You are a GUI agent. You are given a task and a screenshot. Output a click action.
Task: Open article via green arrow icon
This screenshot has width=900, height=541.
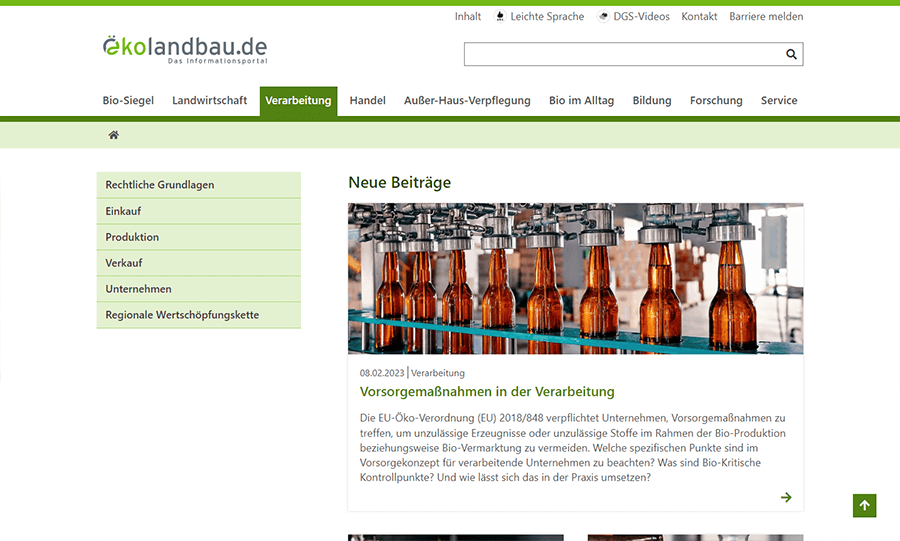coord(786,497)
